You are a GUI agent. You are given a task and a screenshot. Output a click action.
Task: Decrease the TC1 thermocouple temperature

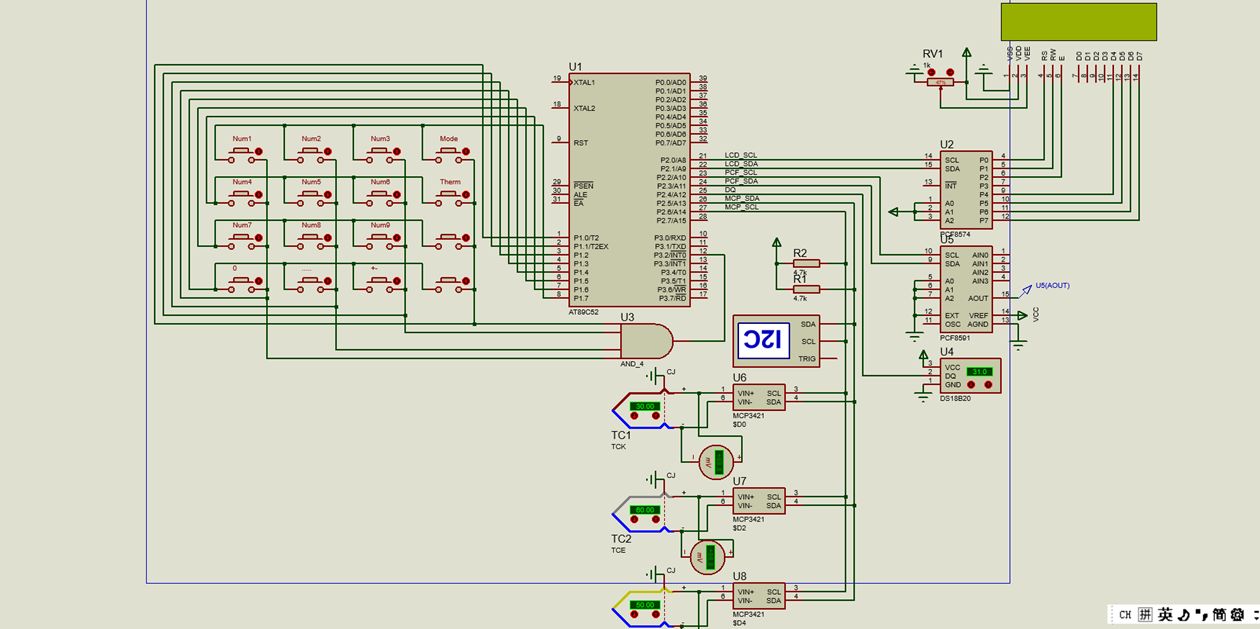click(x=635, y=416)
